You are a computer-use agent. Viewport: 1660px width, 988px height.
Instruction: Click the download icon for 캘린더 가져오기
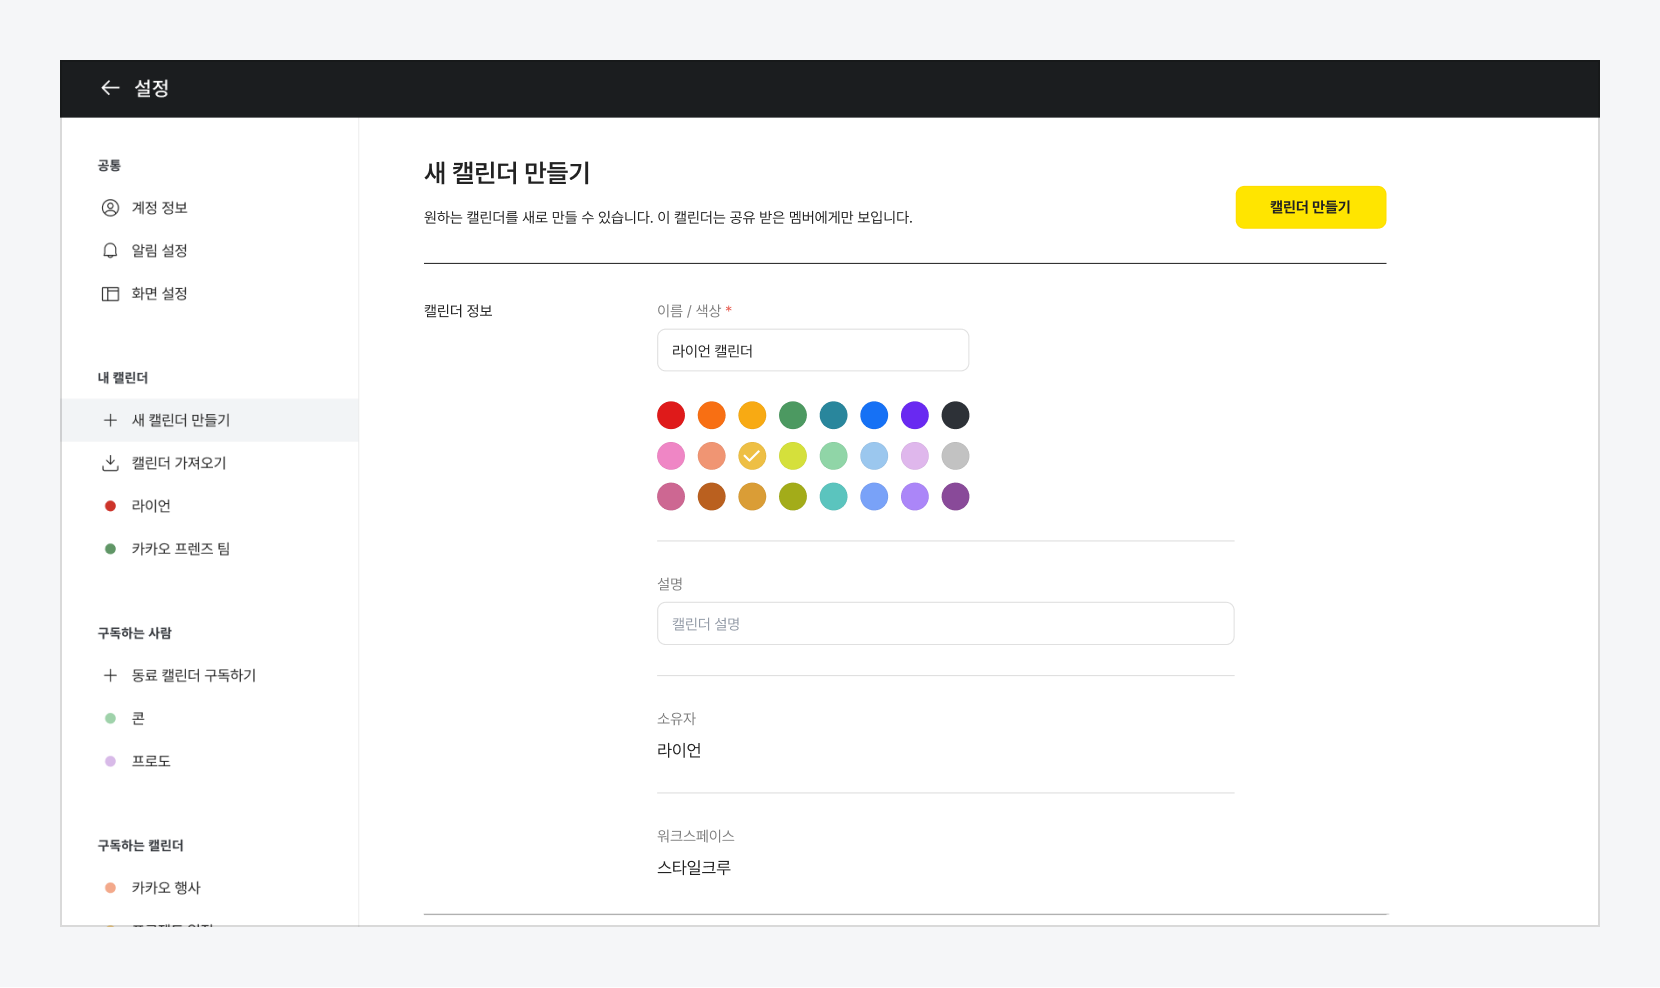[110, 463]
